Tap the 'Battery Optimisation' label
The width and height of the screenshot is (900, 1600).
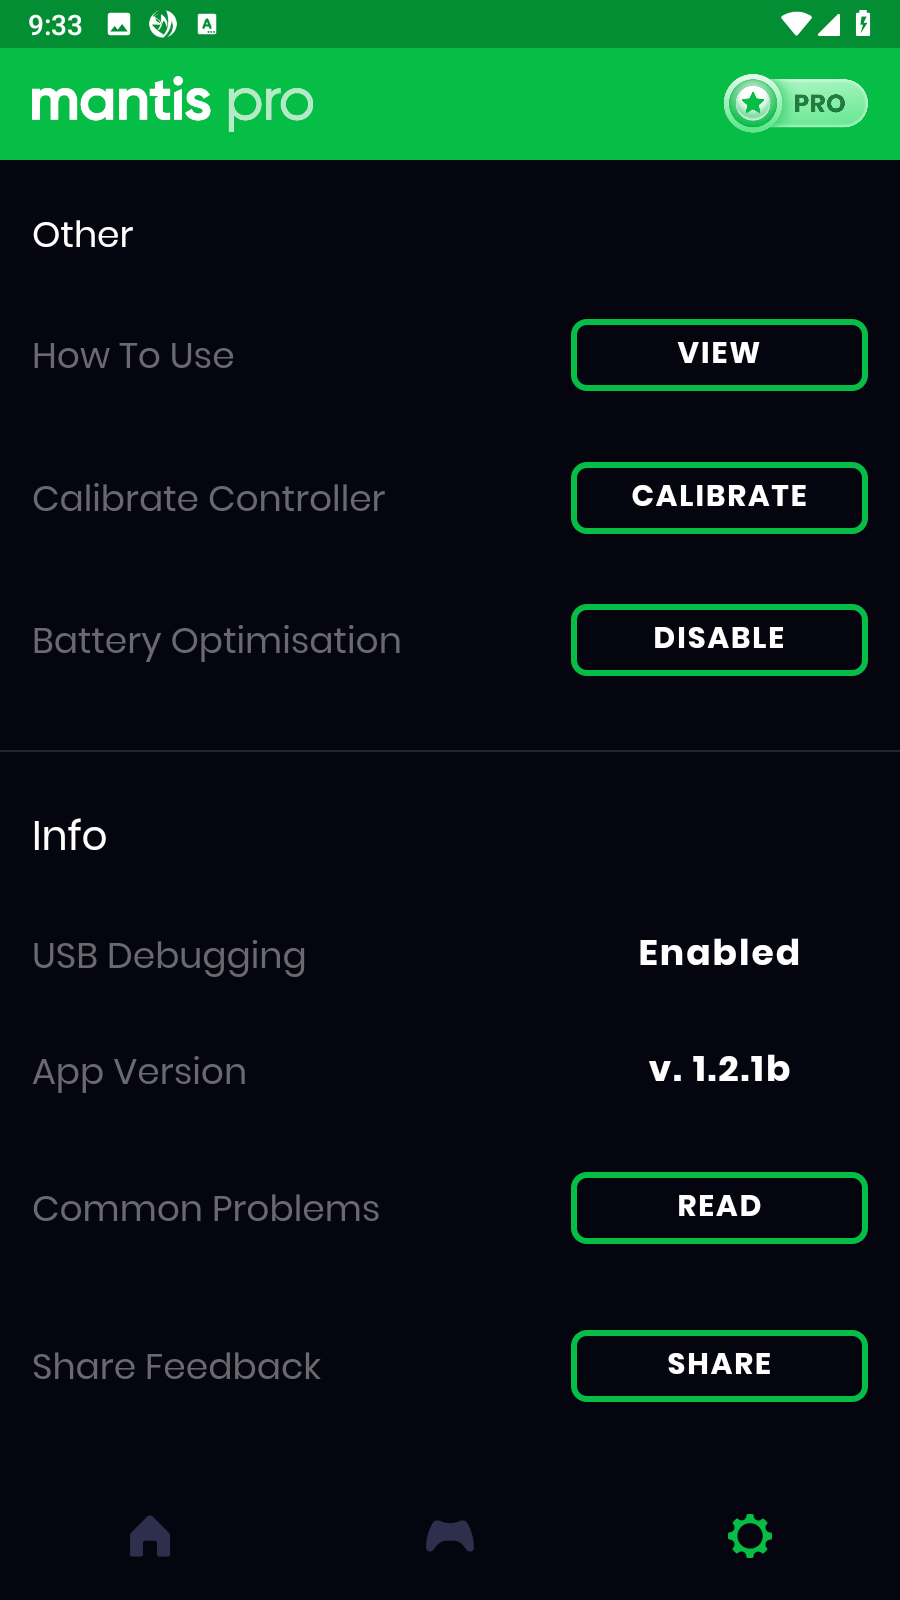(216, 641)
